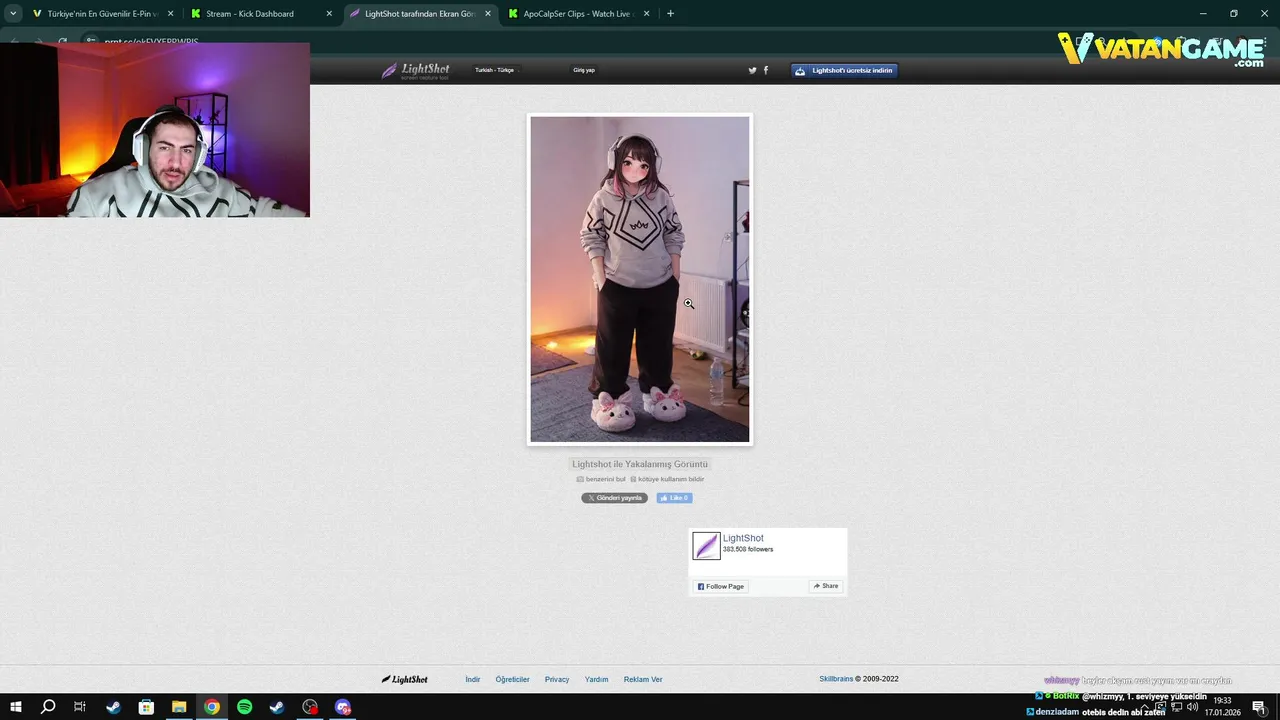Viewport: 1280px width, 720px height.
Task: Switch to Stream - Kick Dashboard tab
Action: [x=262, y=14]
